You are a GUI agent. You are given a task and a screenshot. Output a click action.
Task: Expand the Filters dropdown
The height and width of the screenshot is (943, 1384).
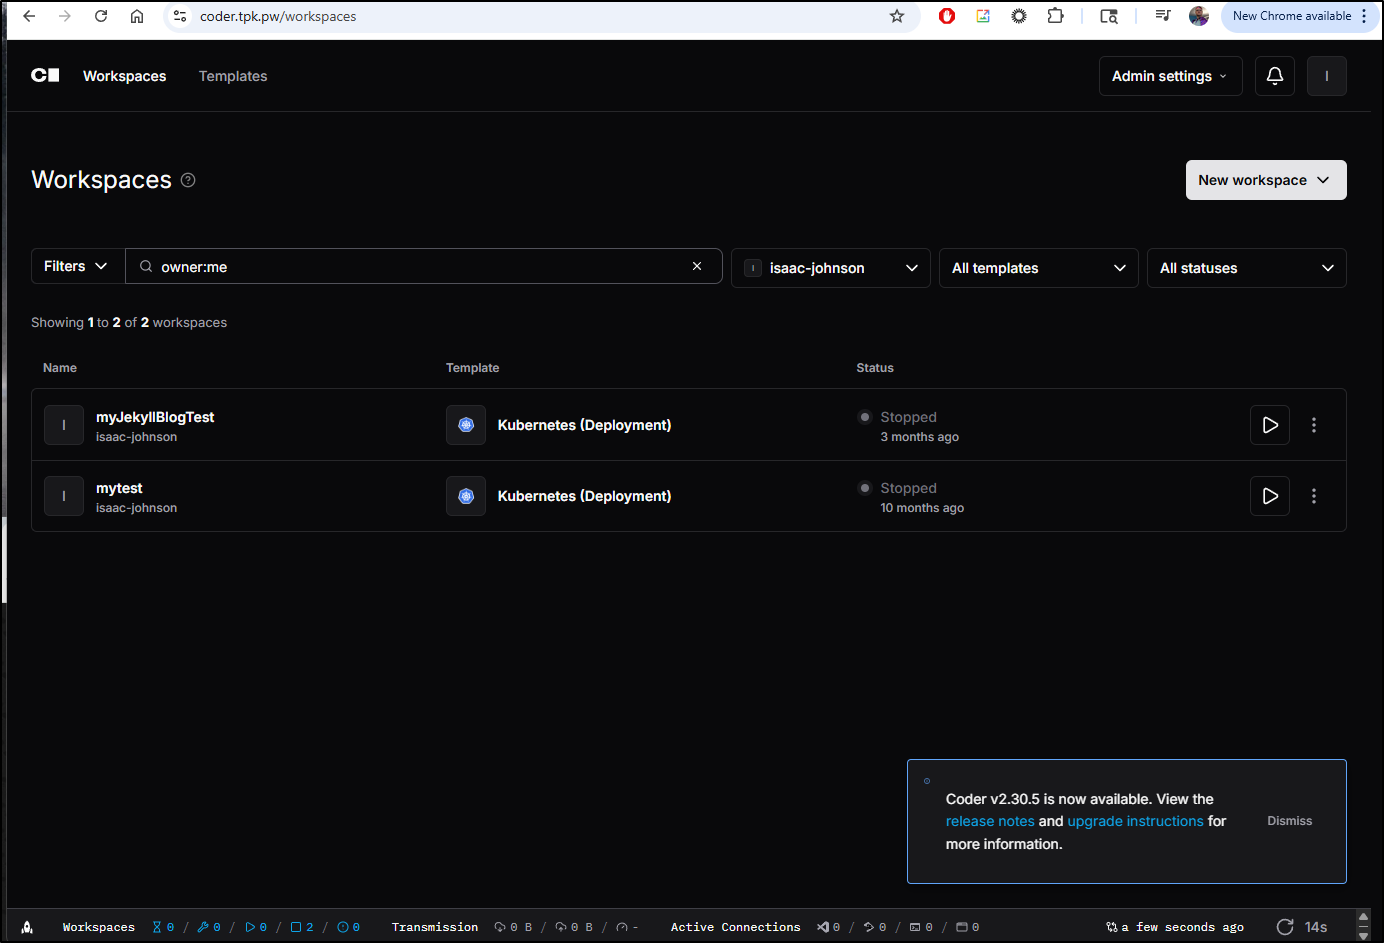(76, 266)
